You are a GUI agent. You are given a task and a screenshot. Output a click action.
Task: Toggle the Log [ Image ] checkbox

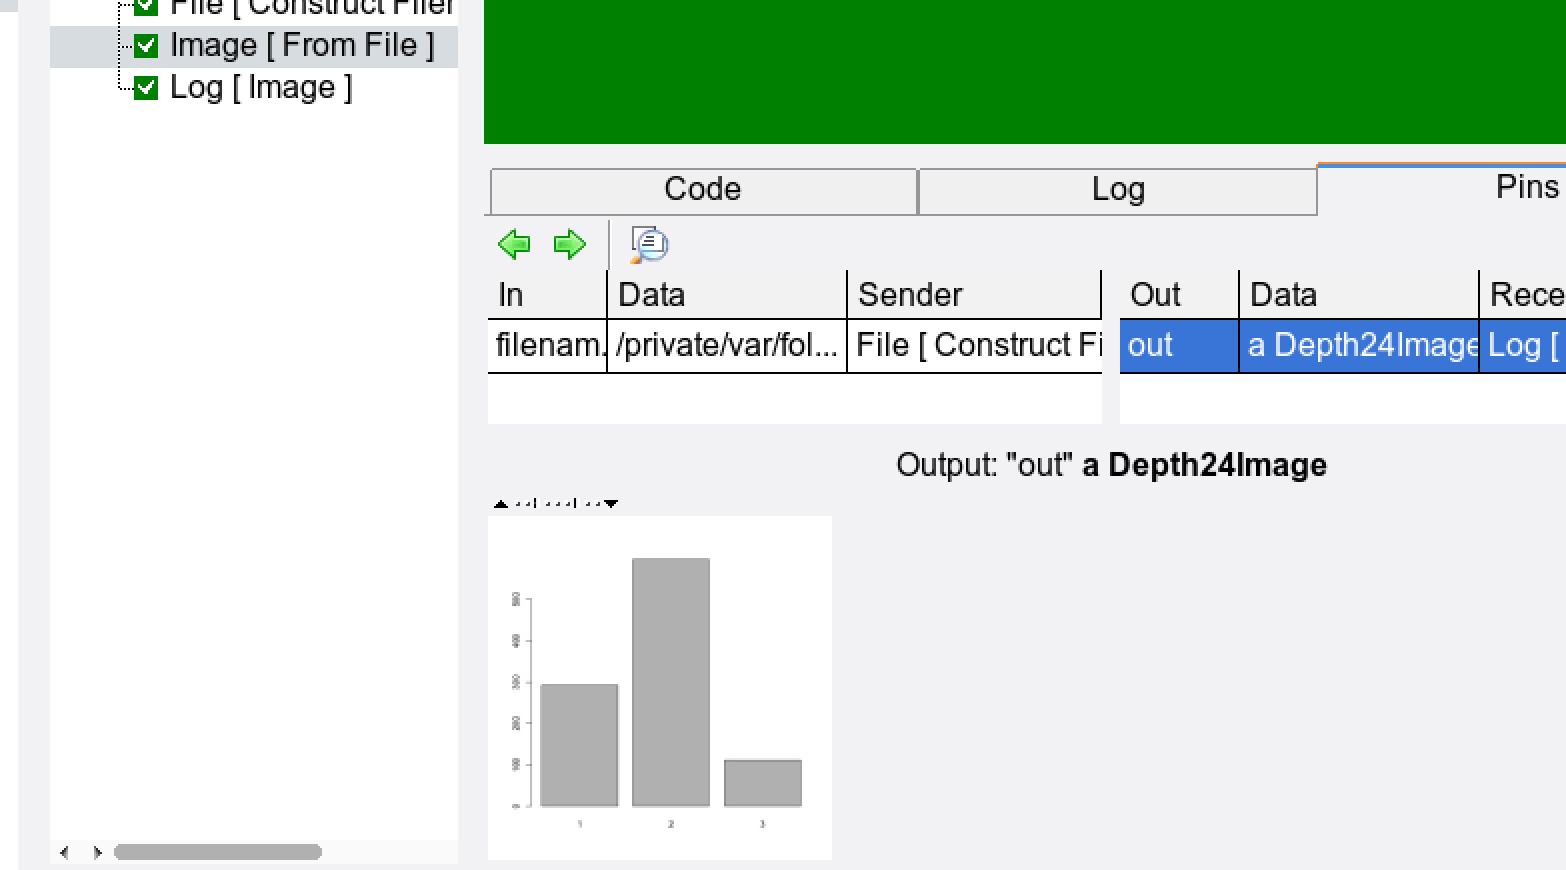(x=146, y=88)
